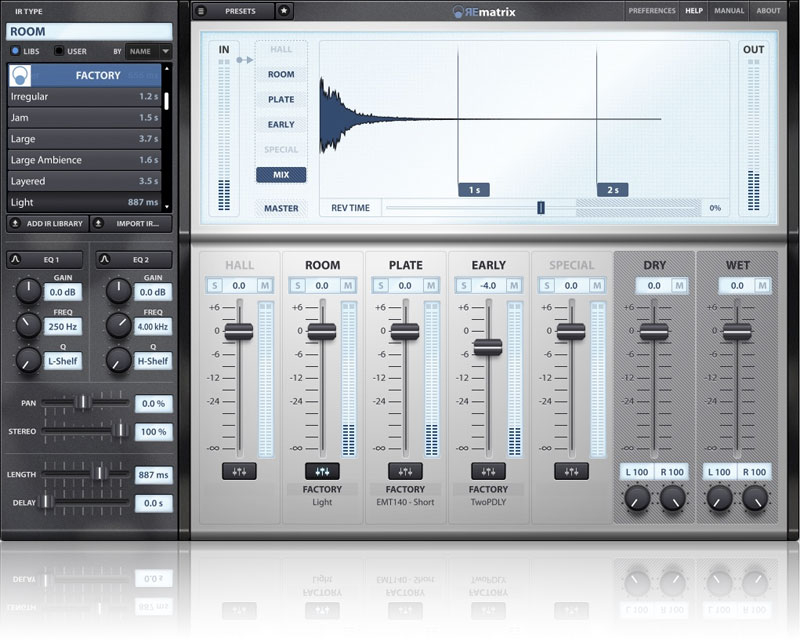Select the Jam impulse response

[x=84, y=118]
